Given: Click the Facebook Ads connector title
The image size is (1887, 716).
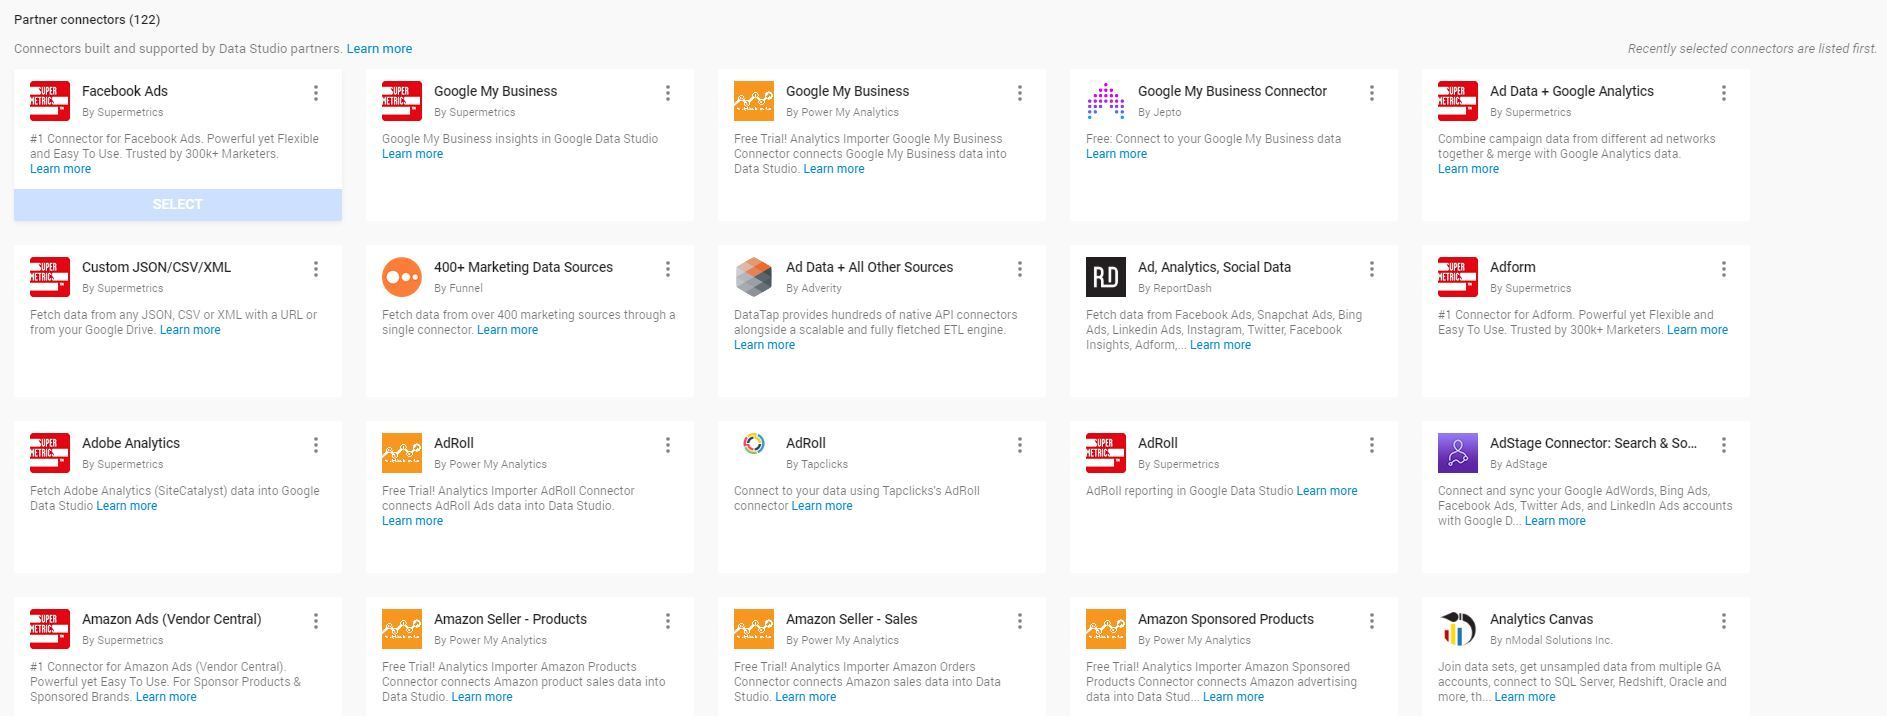Looking at the screenshot, I should click(125, 91).
